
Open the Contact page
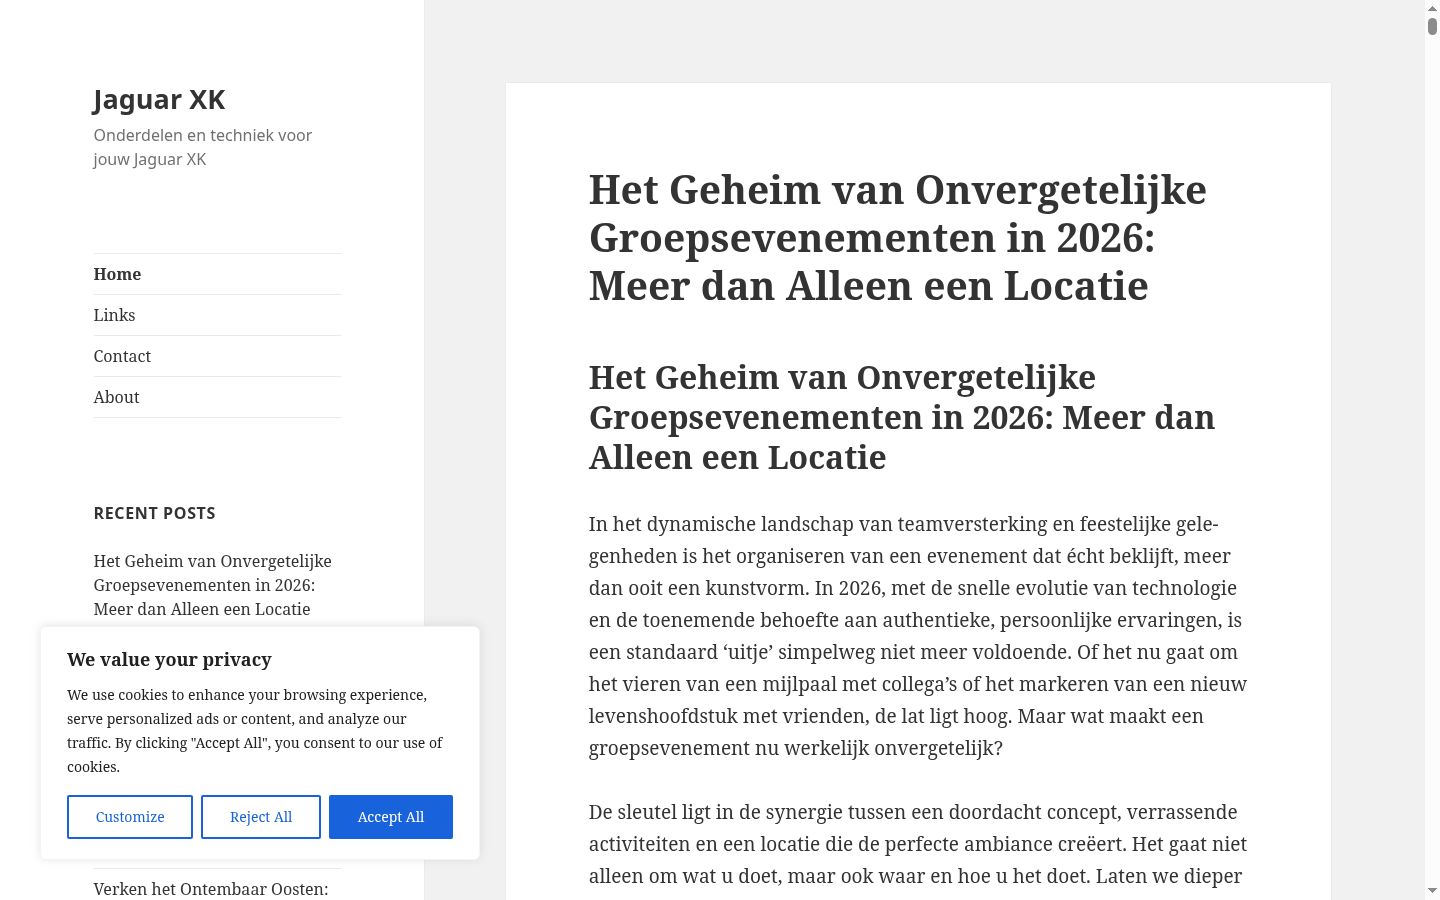[122, 356]
